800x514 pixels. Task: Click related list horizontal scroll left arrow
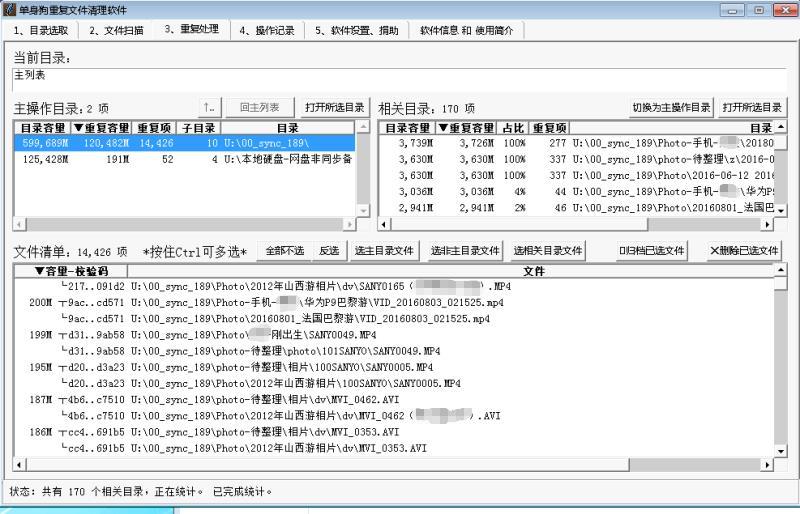coord(384,224)
